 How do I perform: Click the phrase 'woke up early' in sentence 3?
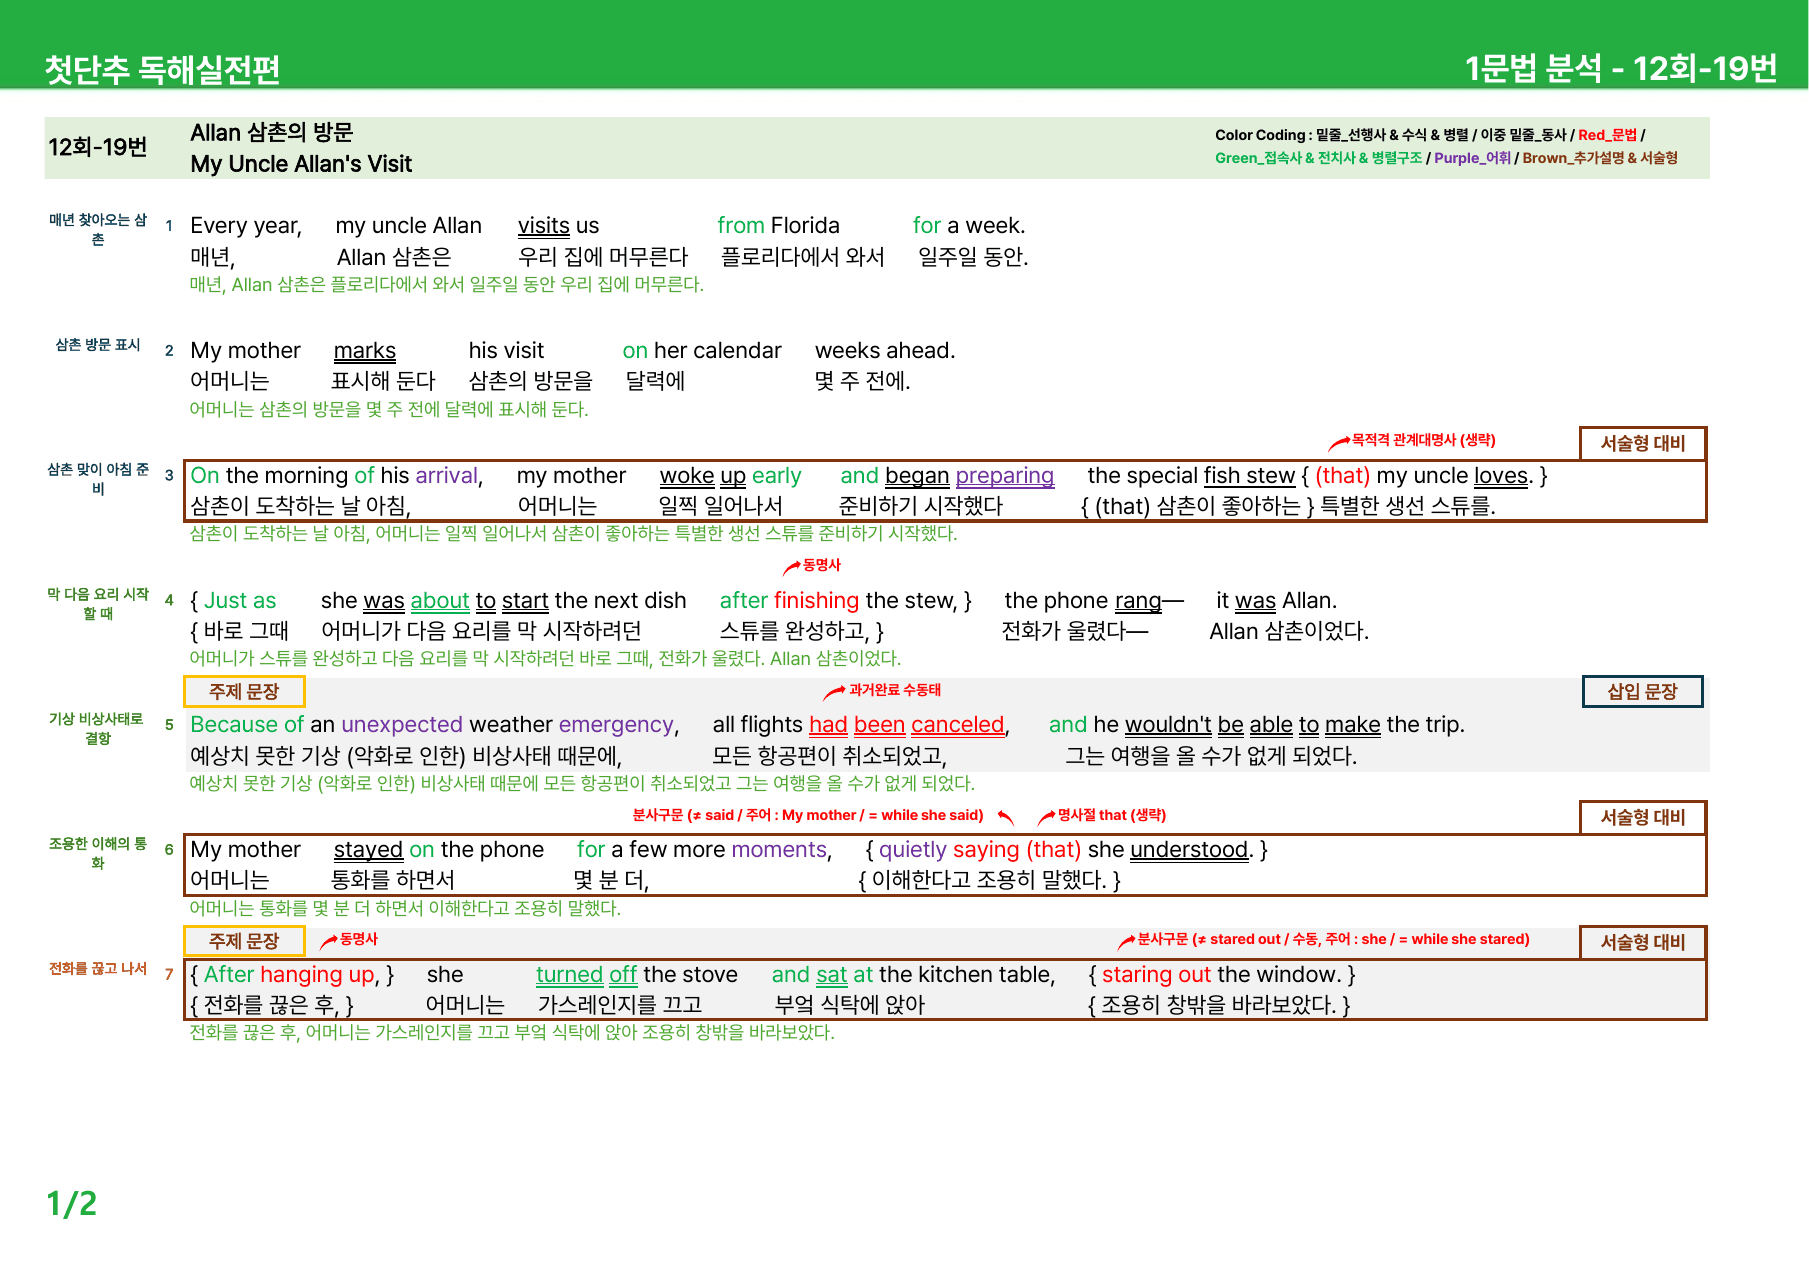(x=730, y=475)
